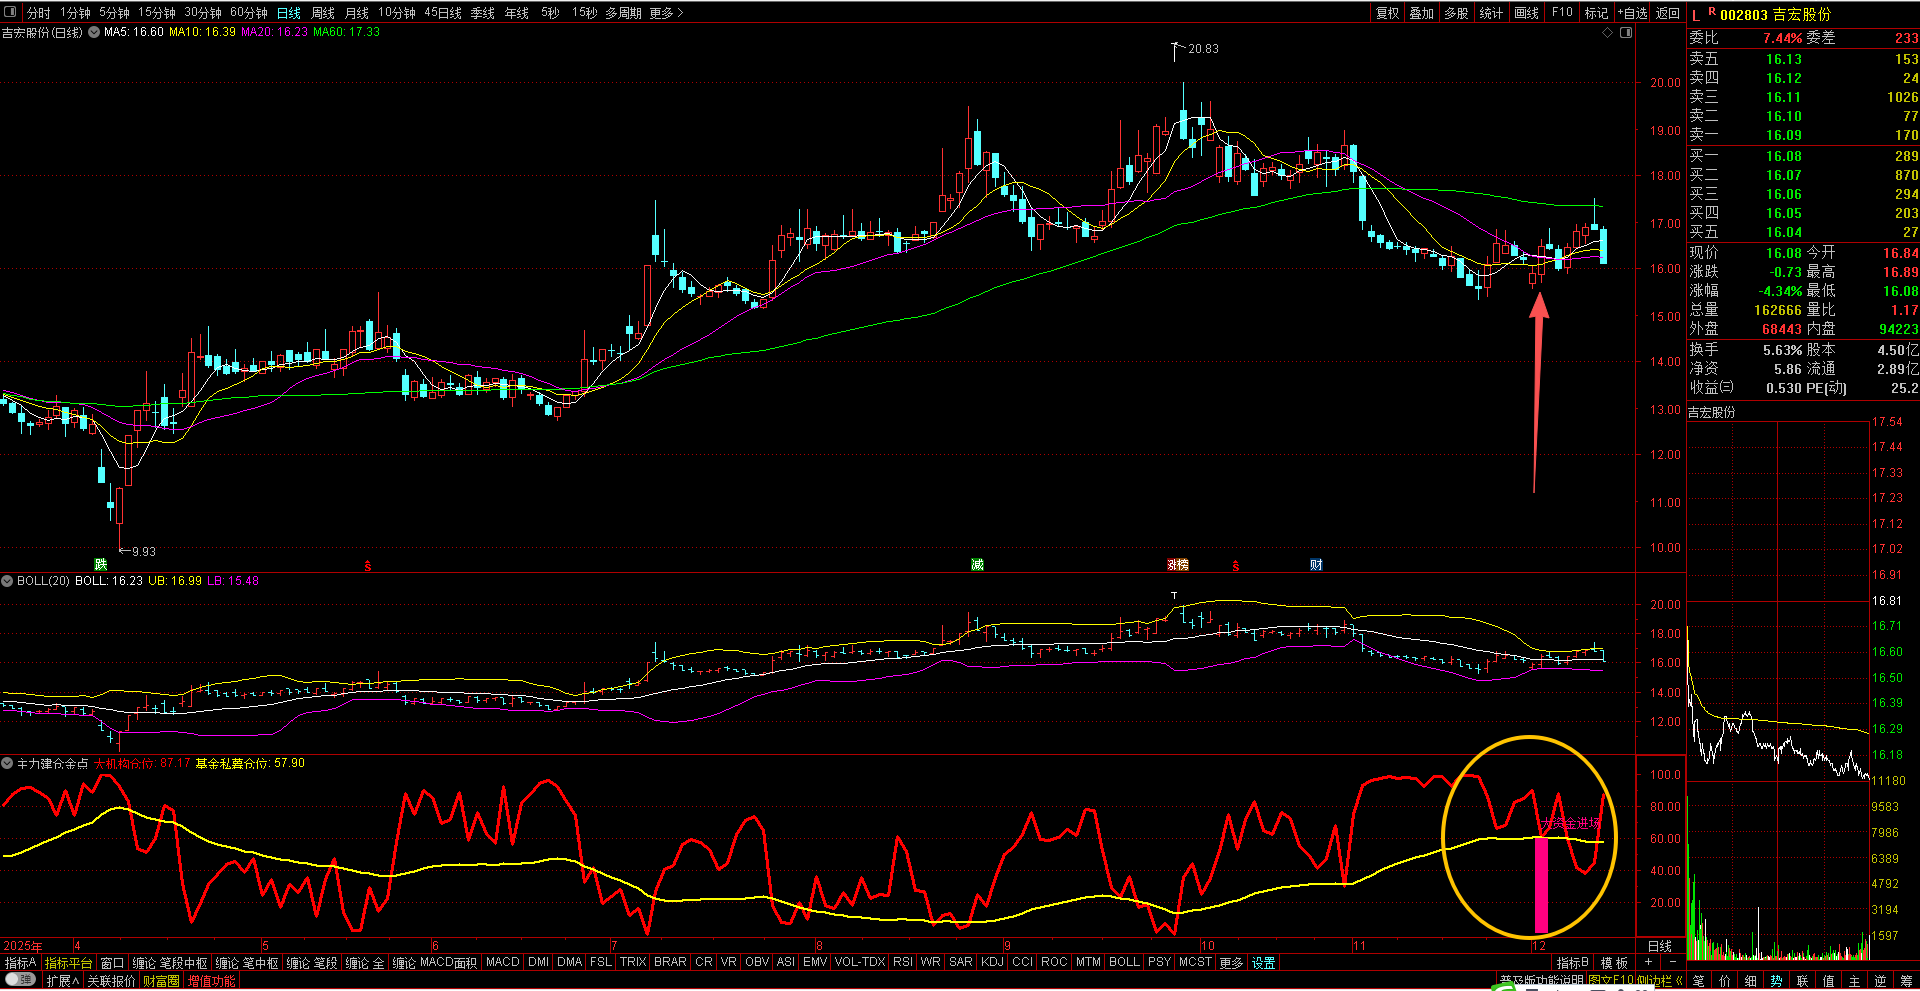
Task: Select the 筹 sidebar tab
Action: tap(1906, 982)
